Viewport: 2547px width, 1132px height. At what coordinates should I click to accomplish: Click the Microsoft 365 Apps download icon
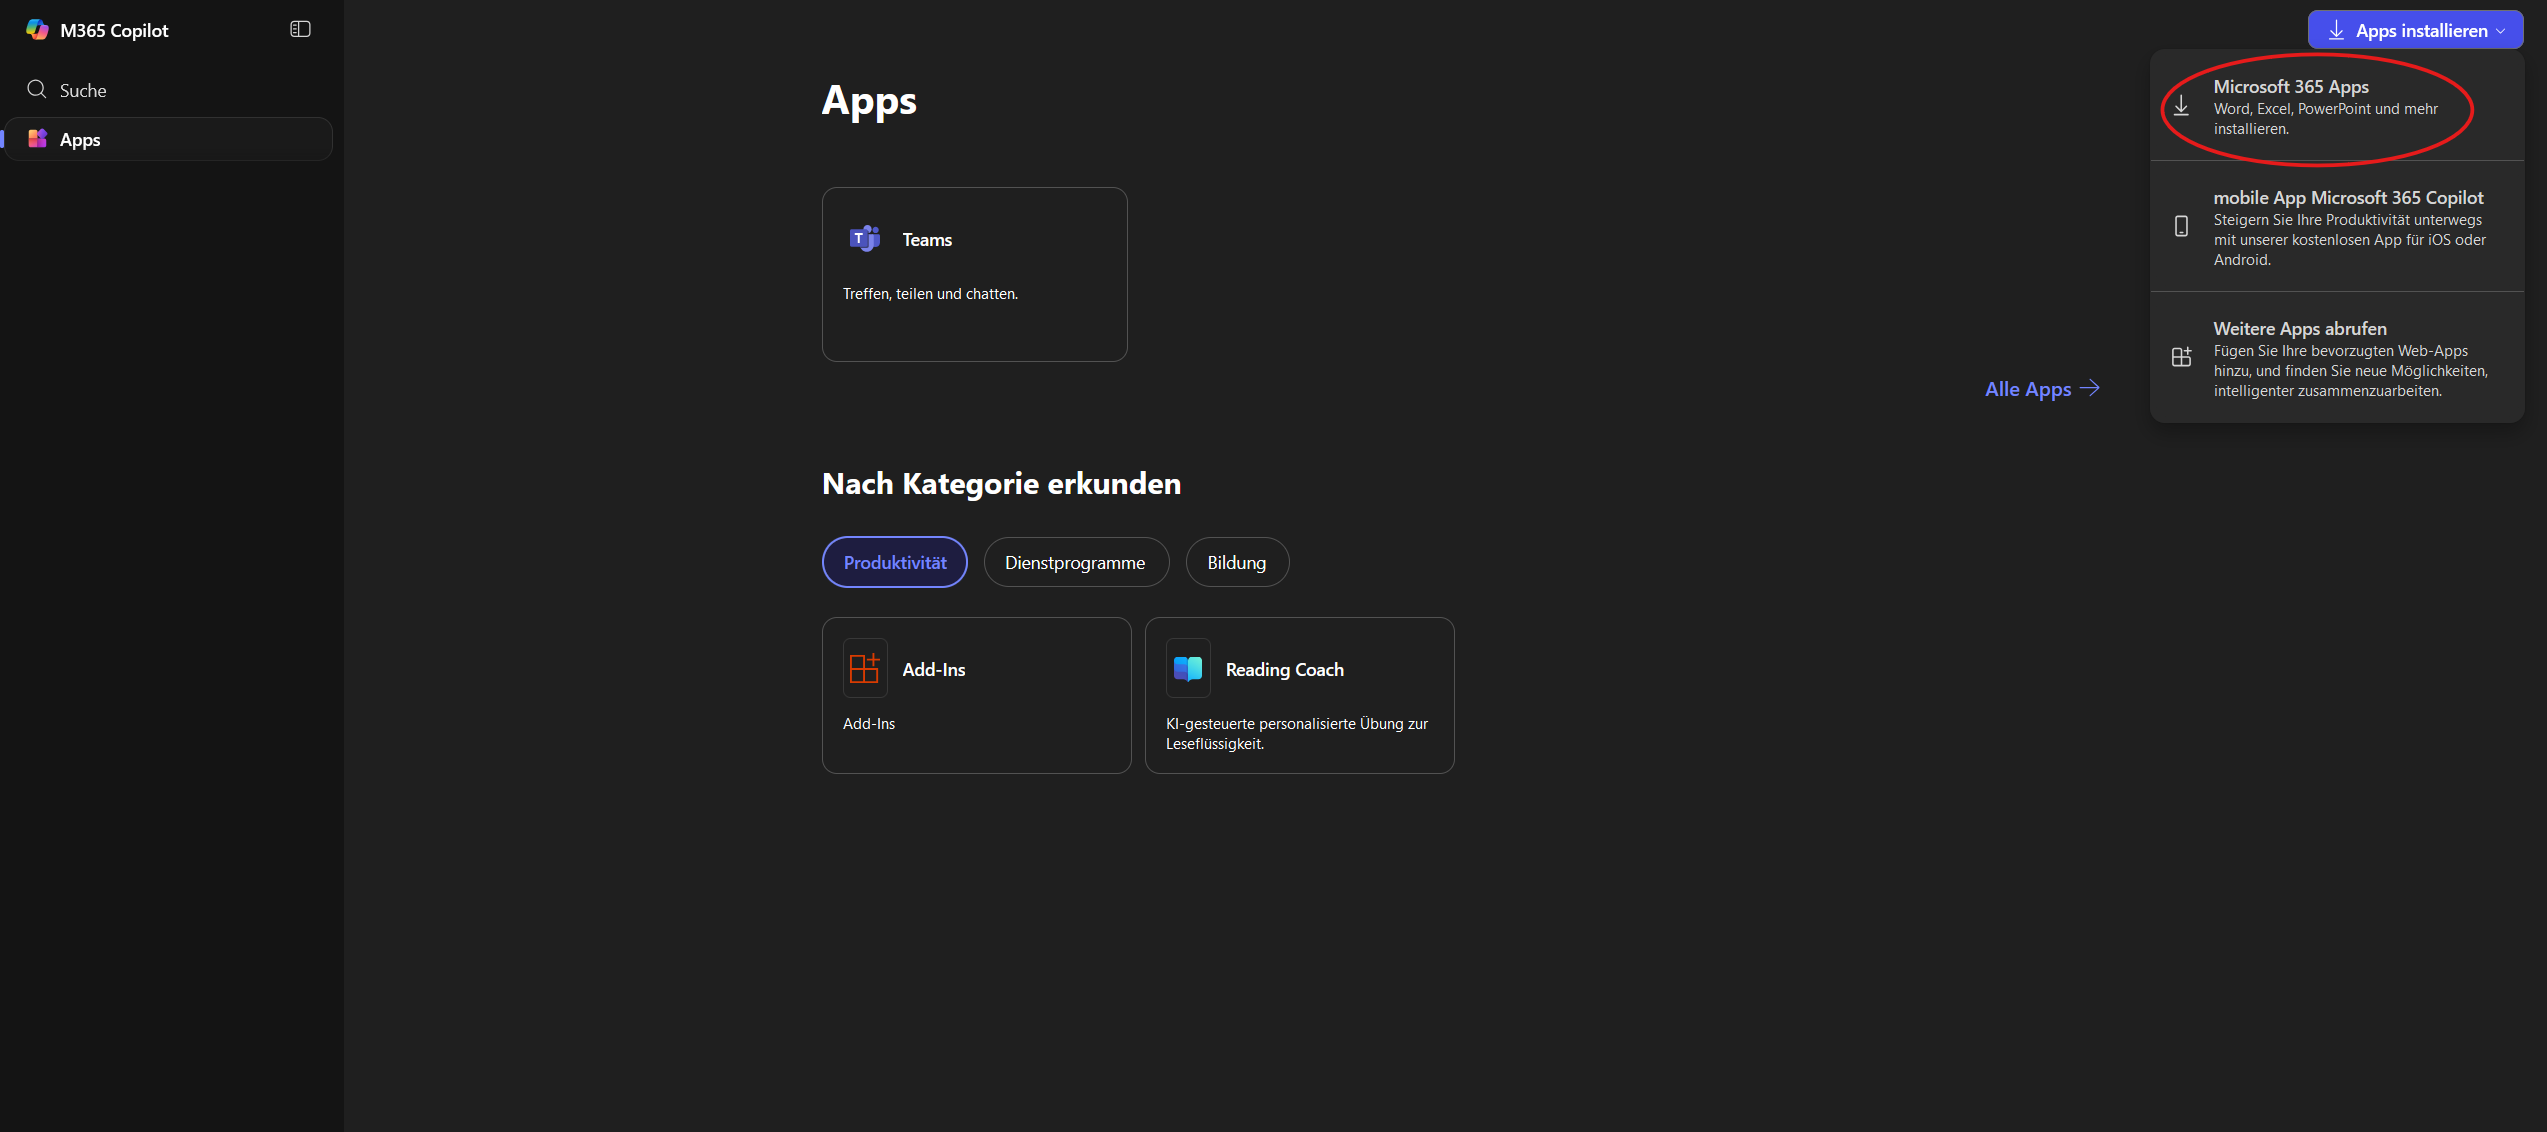2181,106
